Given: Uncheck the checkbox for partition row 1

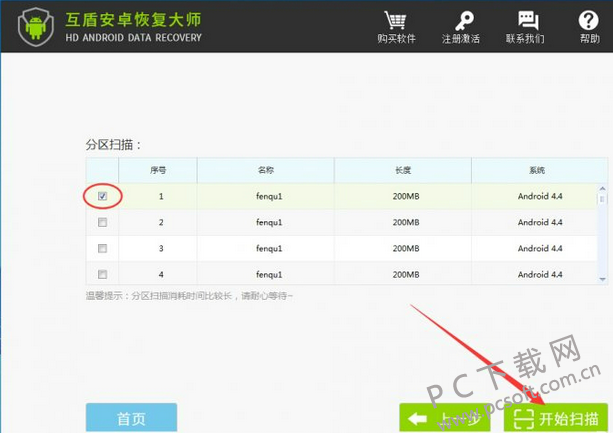Looking at the screenshot, I should click(102, 196).
